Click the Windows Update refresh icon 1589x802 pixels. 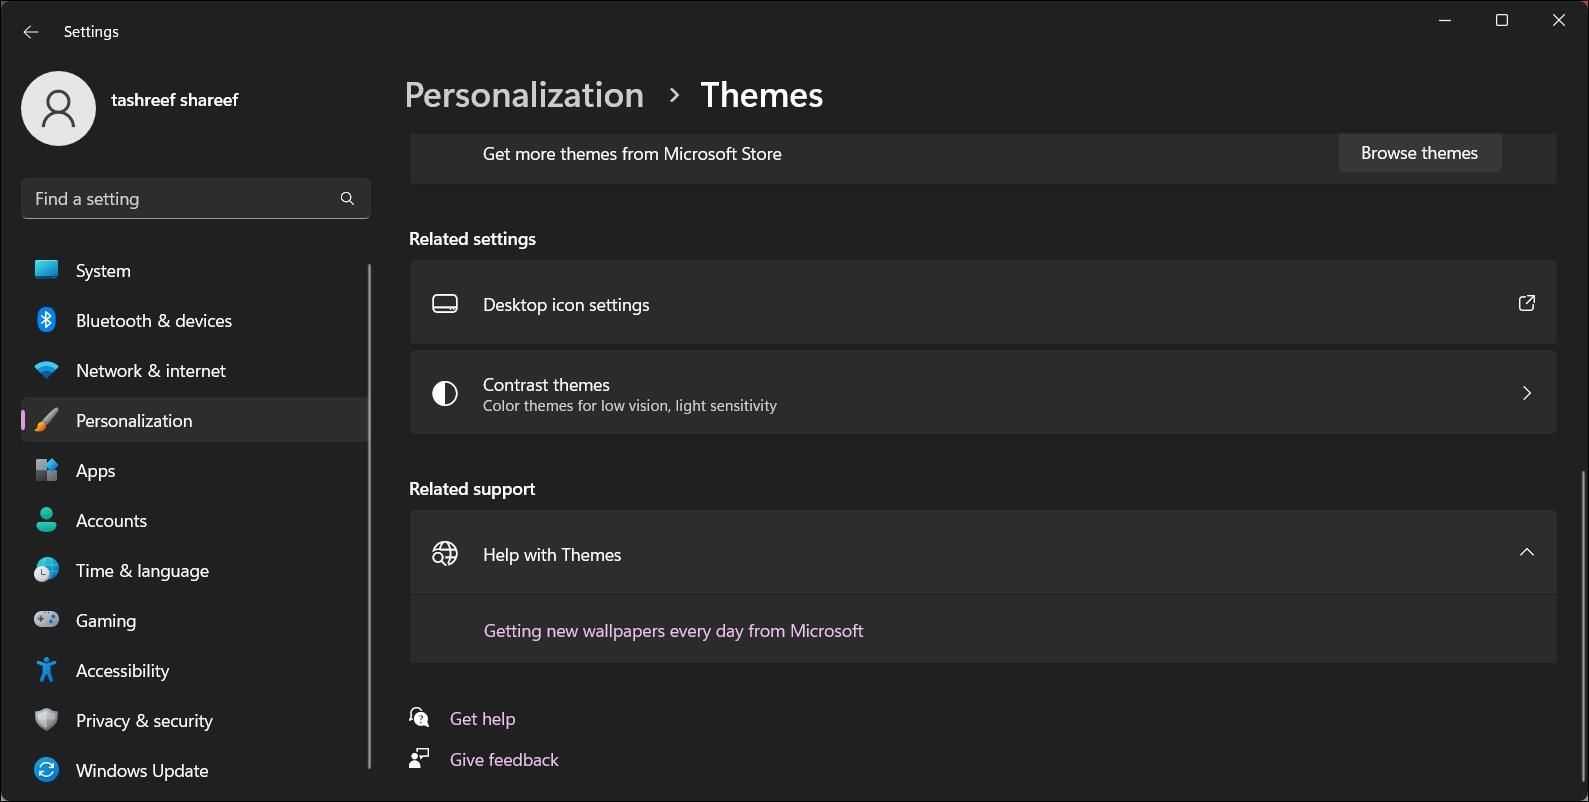click(46, 770)
